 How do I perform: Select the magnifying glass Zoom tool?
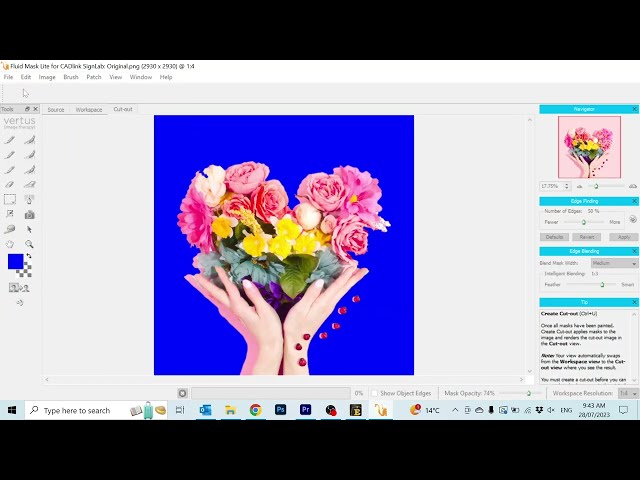coord(29,244)
